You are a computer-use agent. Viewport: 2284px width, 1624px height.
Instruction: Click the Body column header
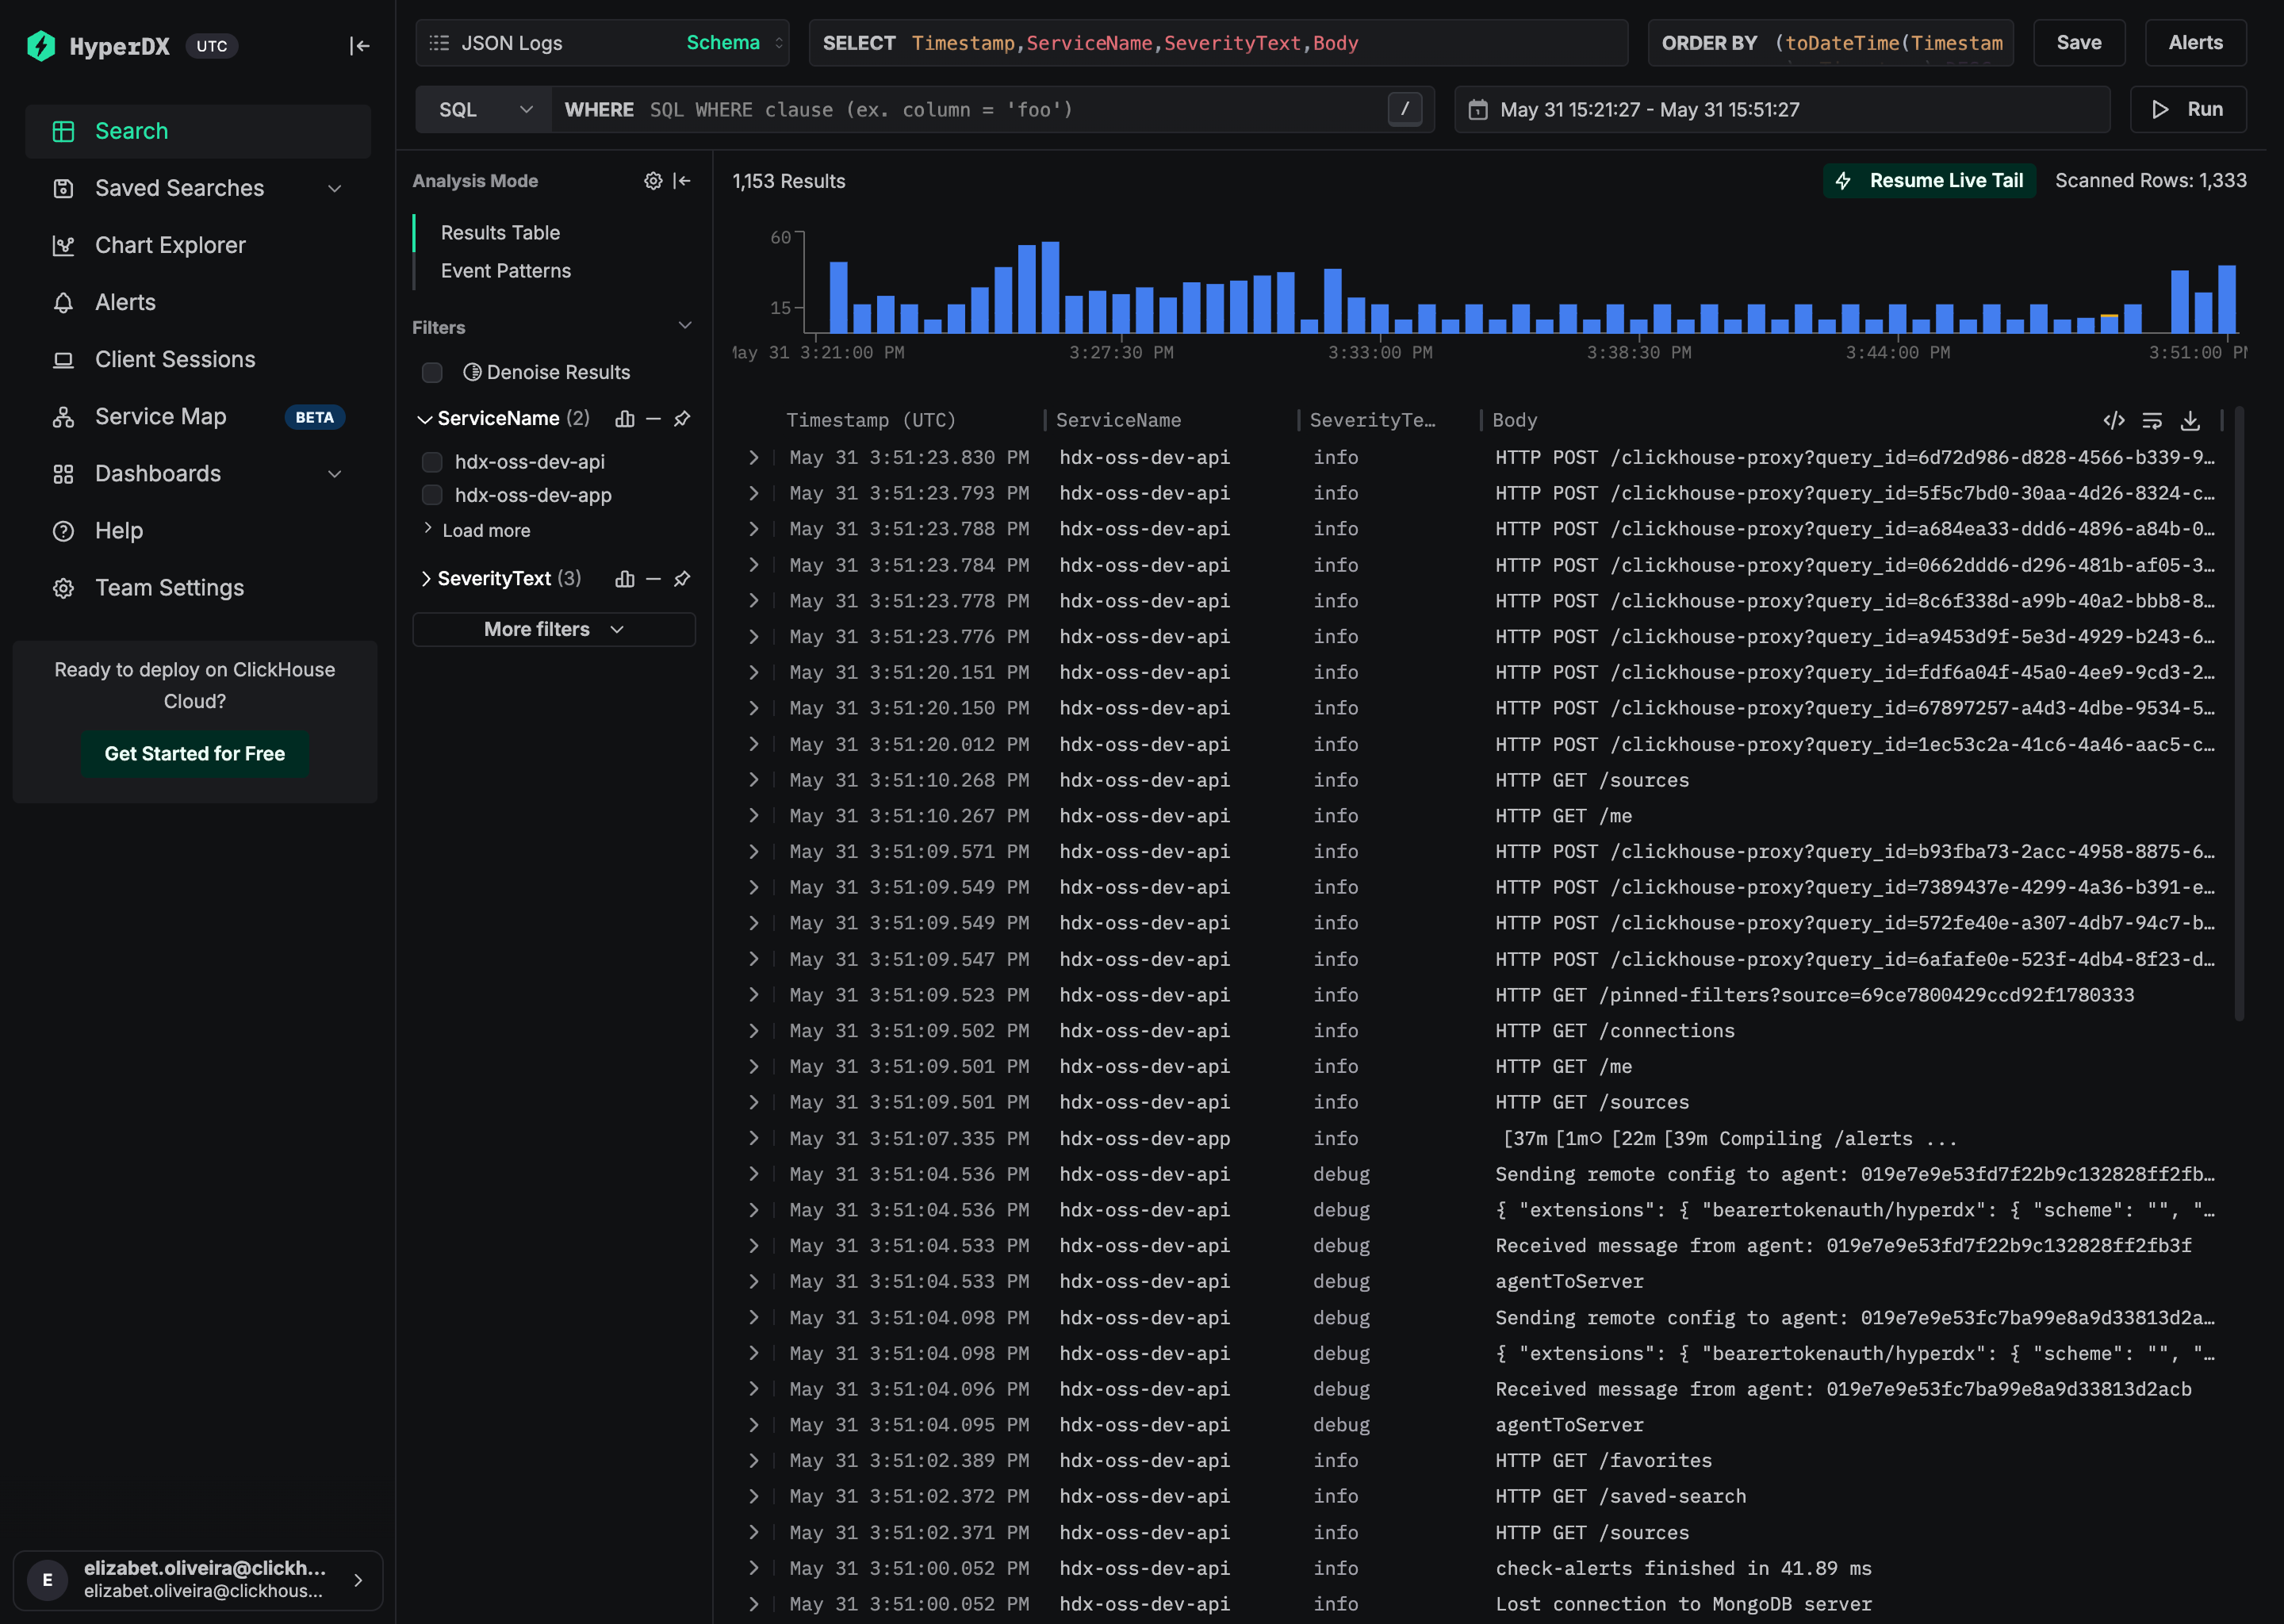click(x=1514, y=420)
